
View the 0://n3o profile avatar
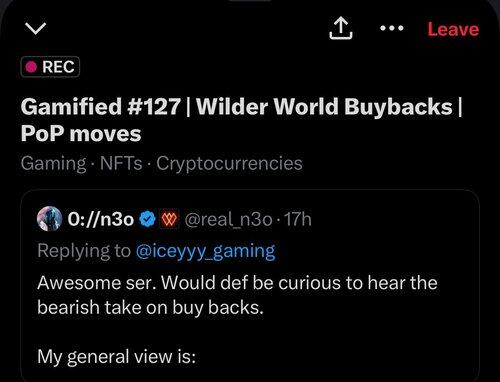pos(49,219)
